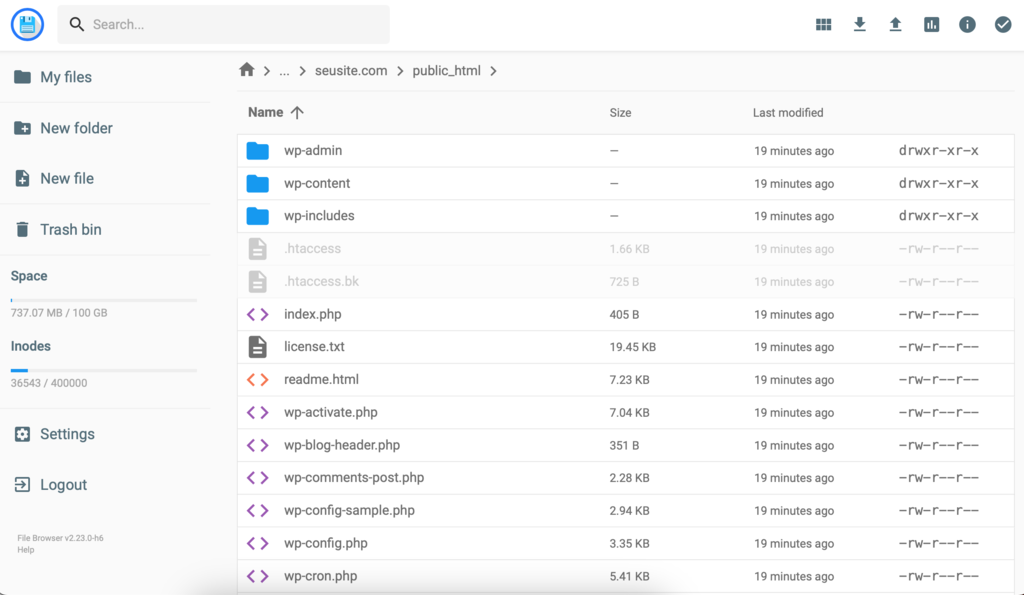Open the Trash bin

(x=105, y=229)
